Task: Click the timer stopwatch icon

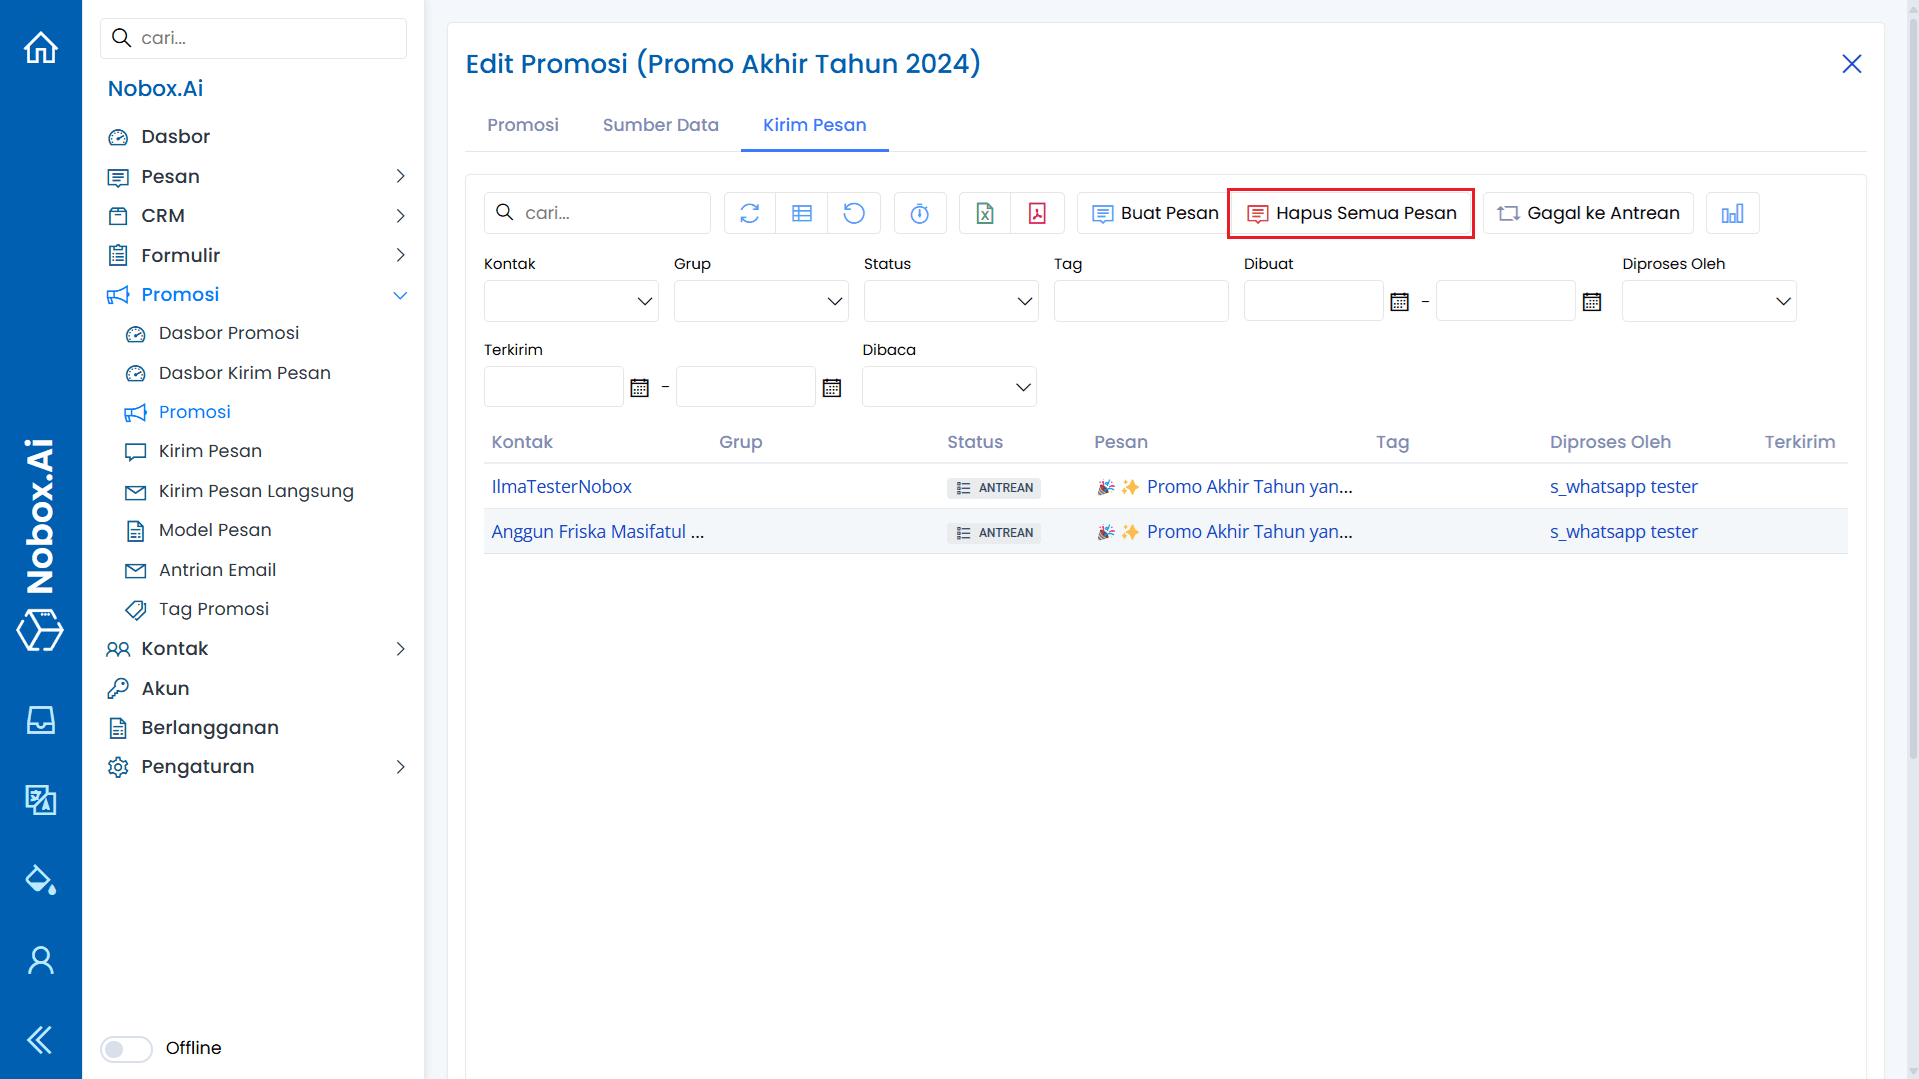Action: 920,213
